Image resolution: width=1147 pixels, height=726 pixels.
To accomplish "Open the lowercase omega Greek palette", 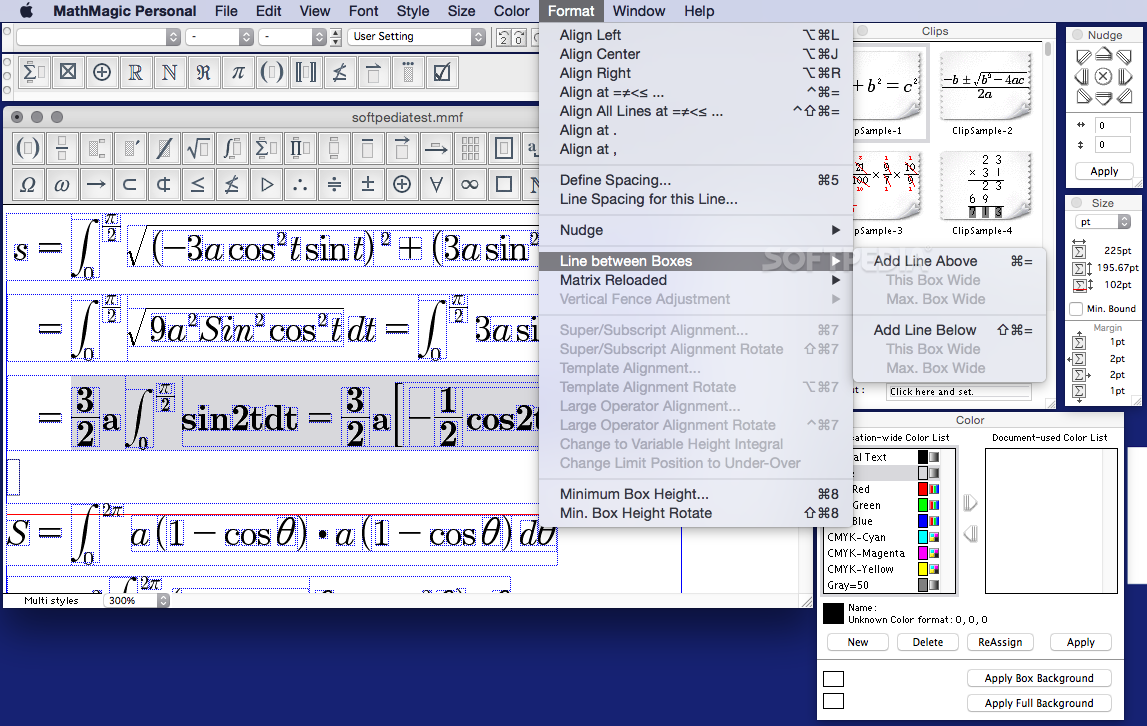I will (x=62, y=184).
